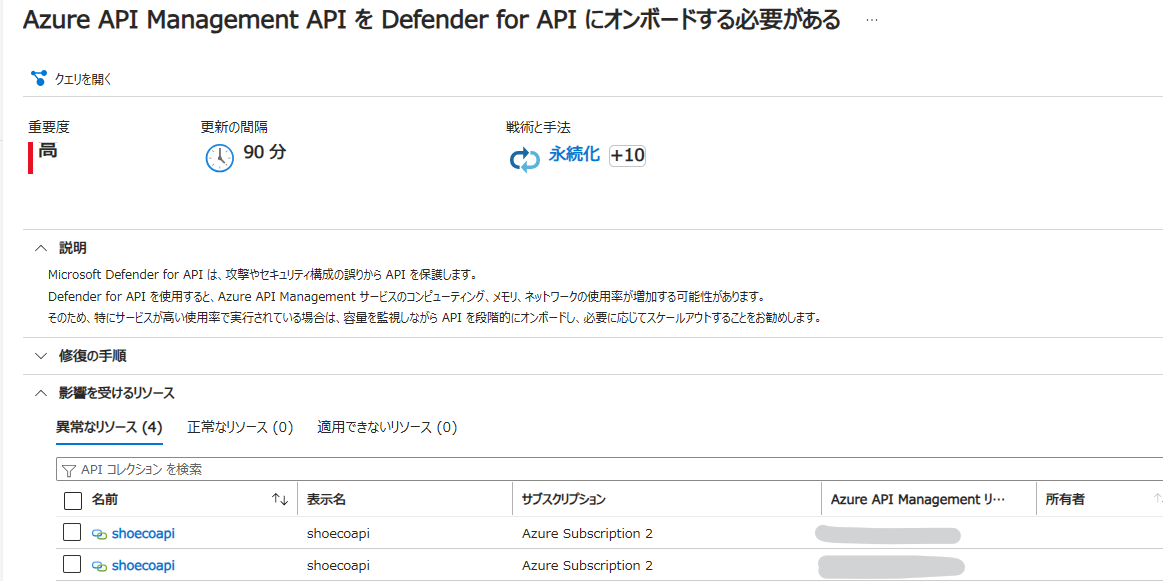Screen dimensions: 1163x581
Task: Click the first row's Azure Subscription 2 cell
Action: pyautogui.click(x=587, y=534)
